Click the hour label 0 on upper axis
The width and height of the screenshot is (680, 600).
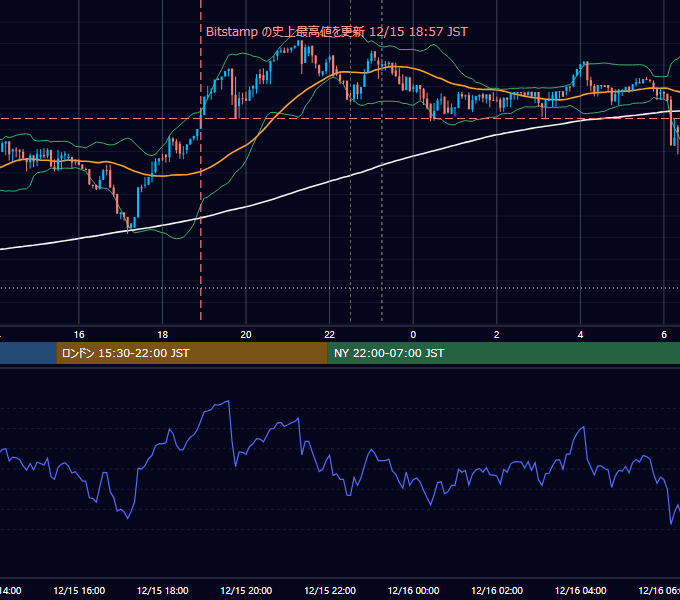click(413, 335)
